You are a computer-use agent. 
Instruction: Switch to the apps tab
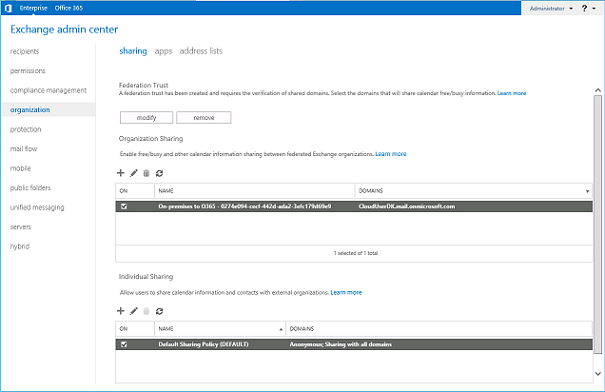163,51
